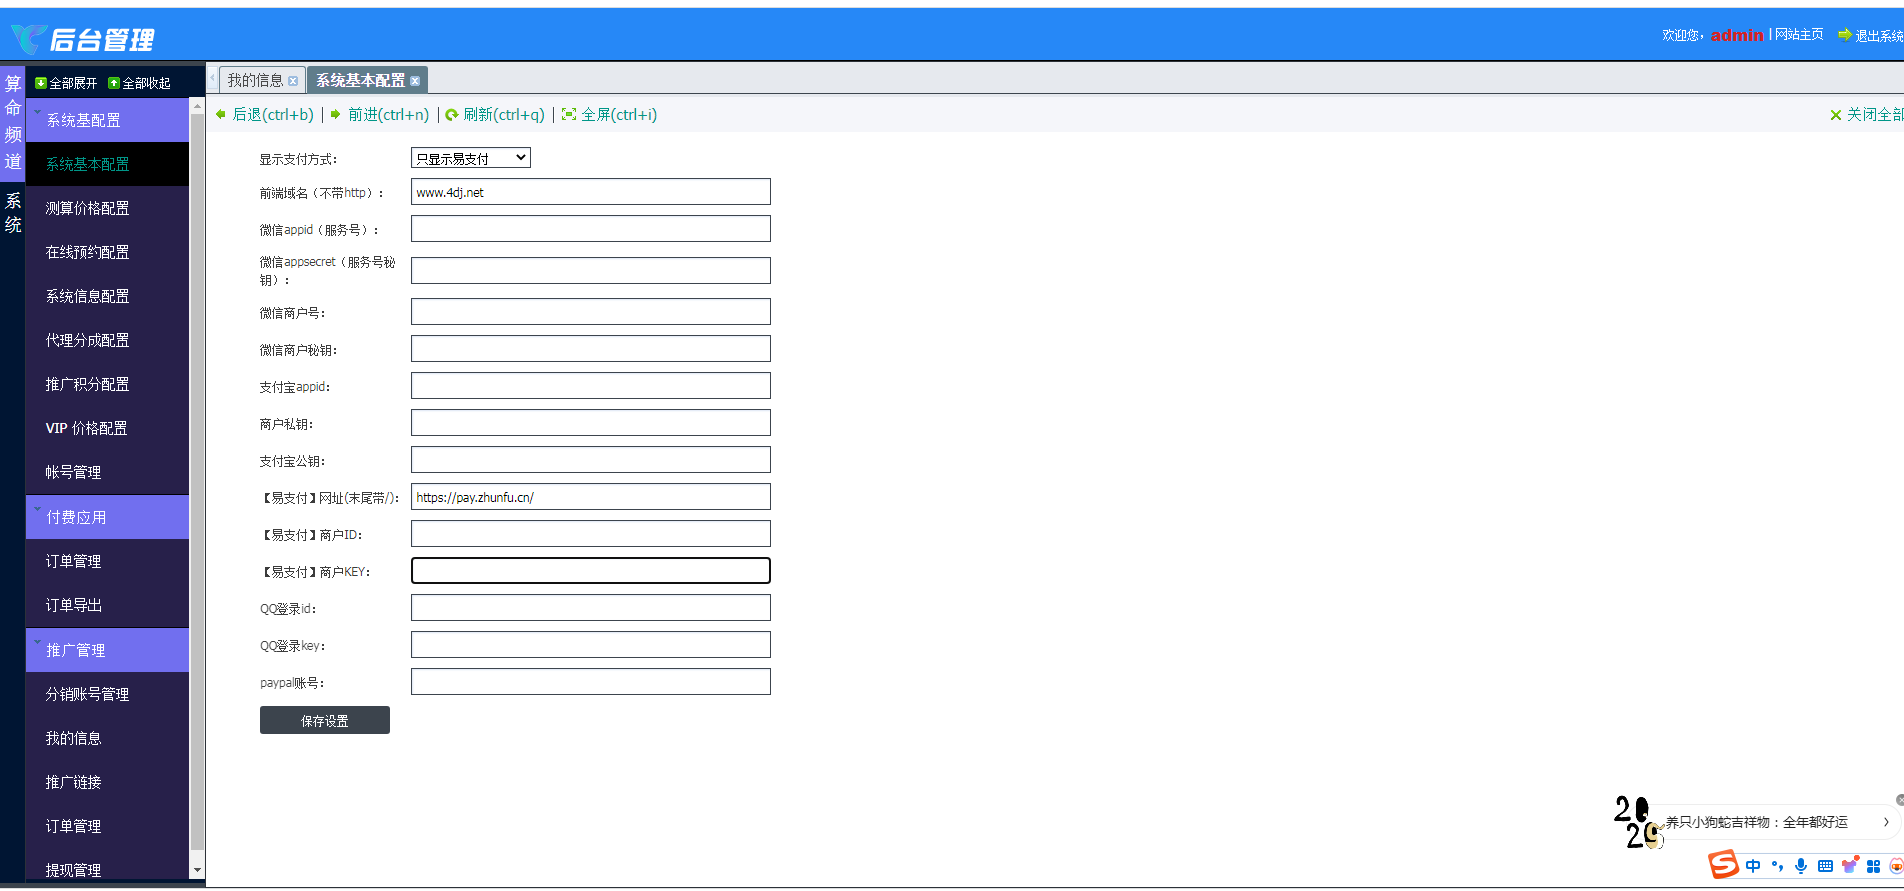
Task: Click the 全屏 fullscreen icon
Action: (x=569, y=115)
